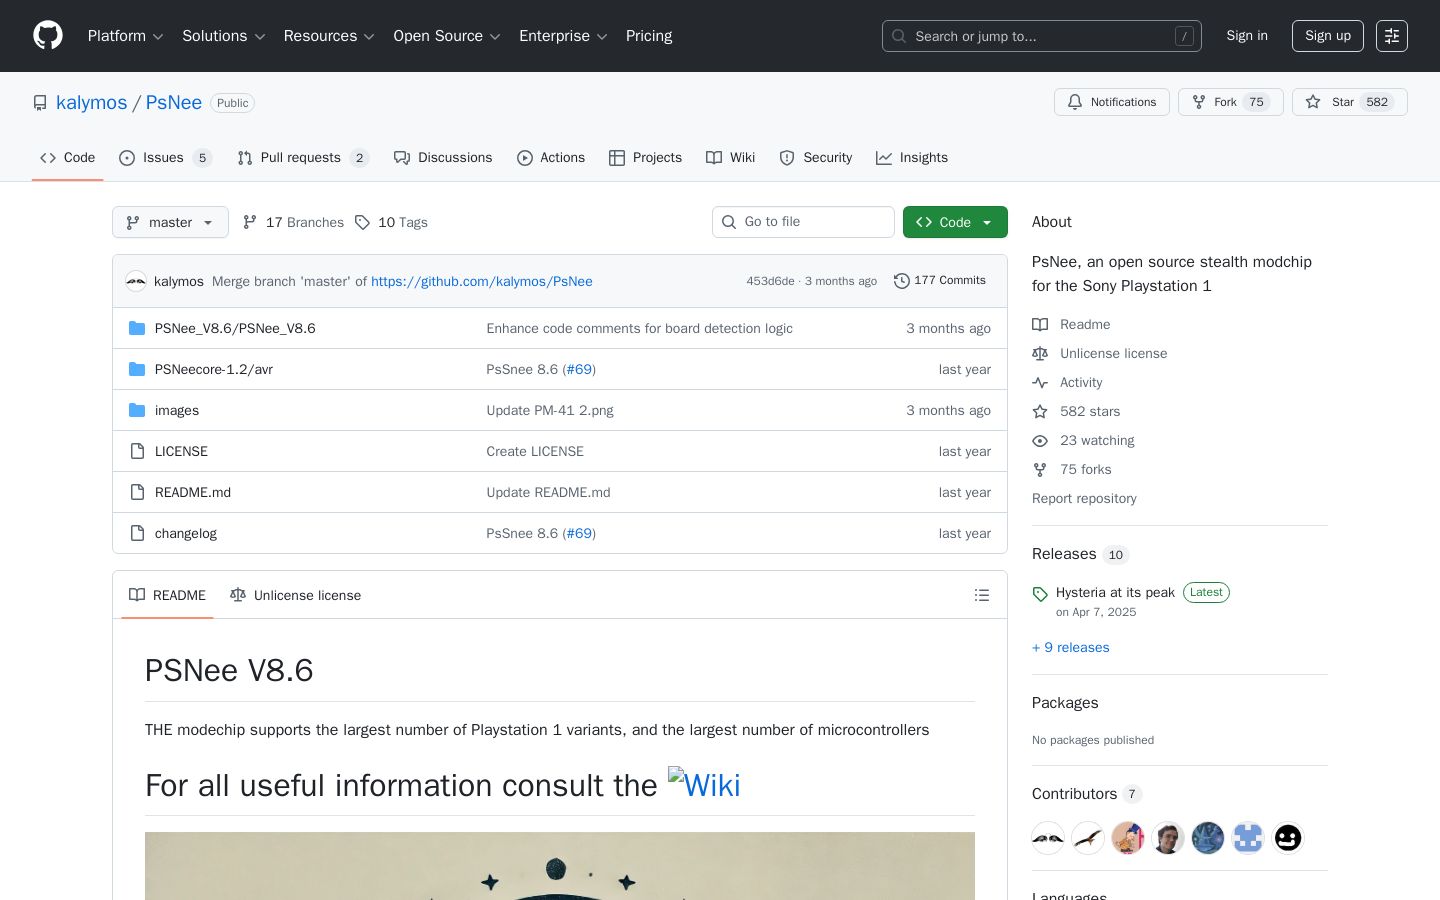Viewport: 1440px width, 900px height.
Task: Fork the repository with Fork button
Action: [1231, 102]
